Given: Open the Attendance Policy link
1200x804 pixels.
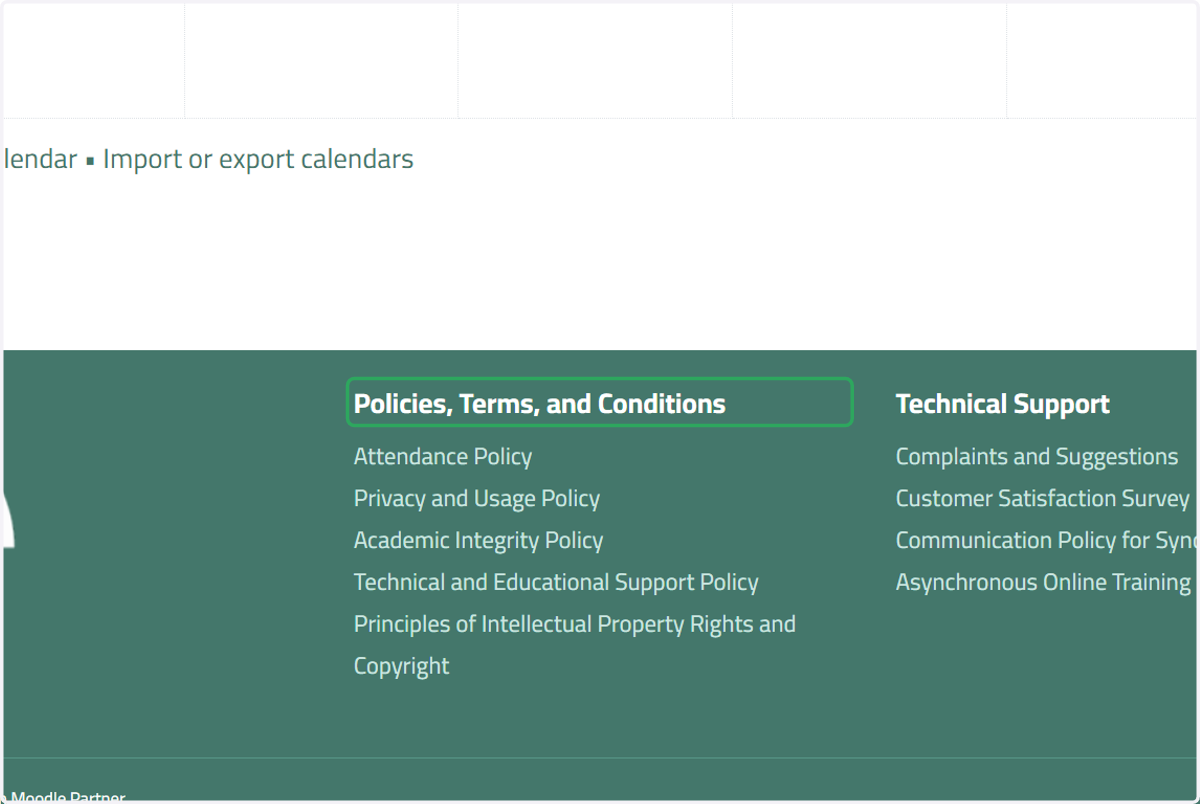Looking at the screenshot, I should pos(443,457).
